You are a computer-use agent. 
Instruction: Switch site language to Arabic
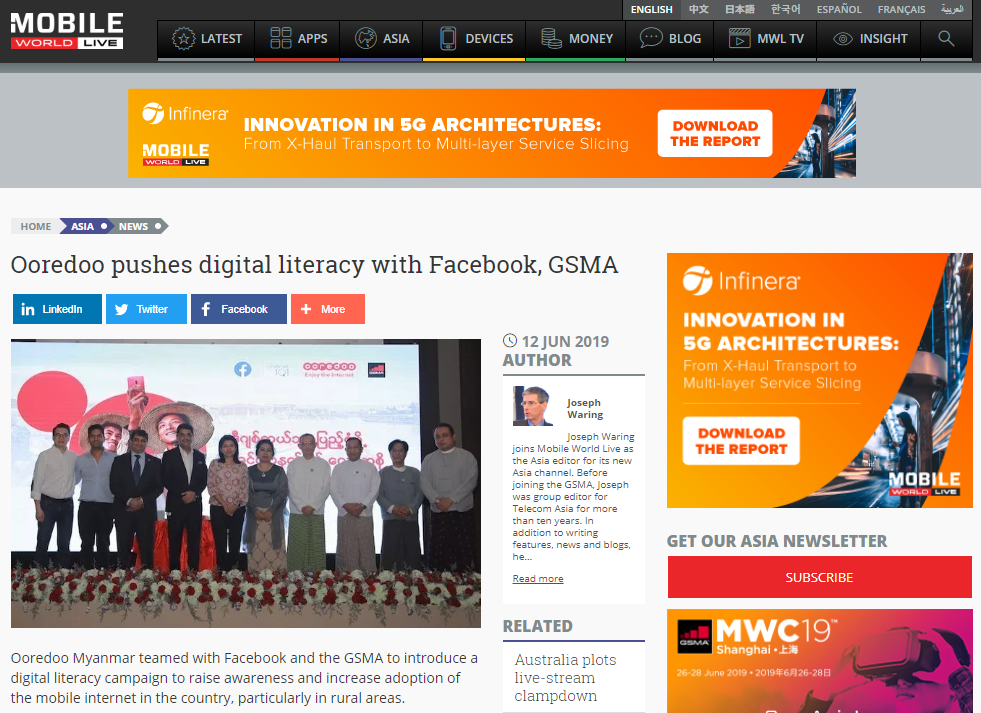(x=952, y=9)
